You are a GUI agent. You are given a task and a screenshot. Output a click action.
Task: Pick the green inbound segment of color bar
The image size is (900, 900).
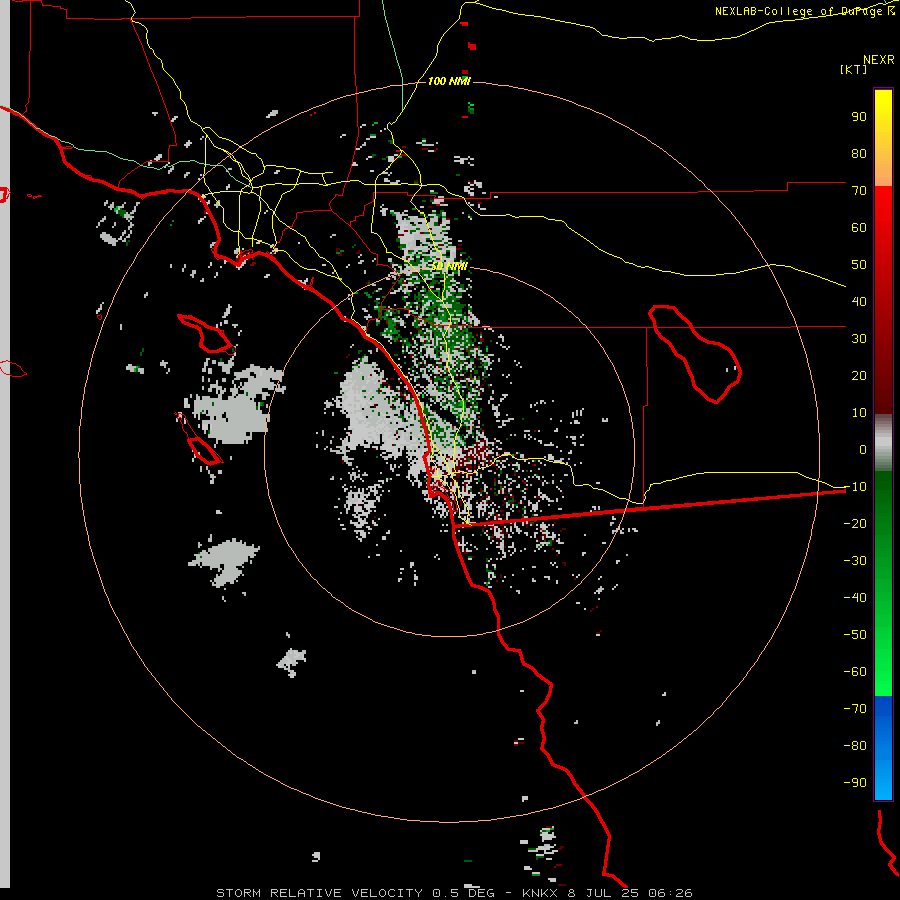pos(883,583)
